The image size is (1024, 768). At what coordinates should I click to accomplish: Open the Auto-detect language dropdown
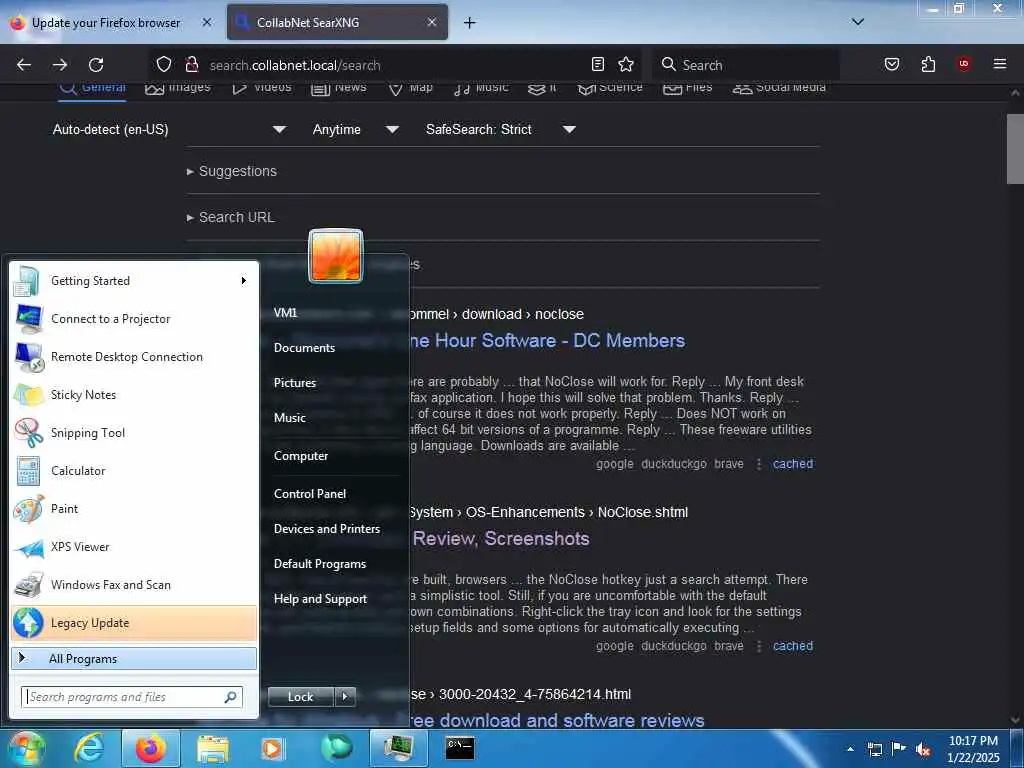point(169,129)
